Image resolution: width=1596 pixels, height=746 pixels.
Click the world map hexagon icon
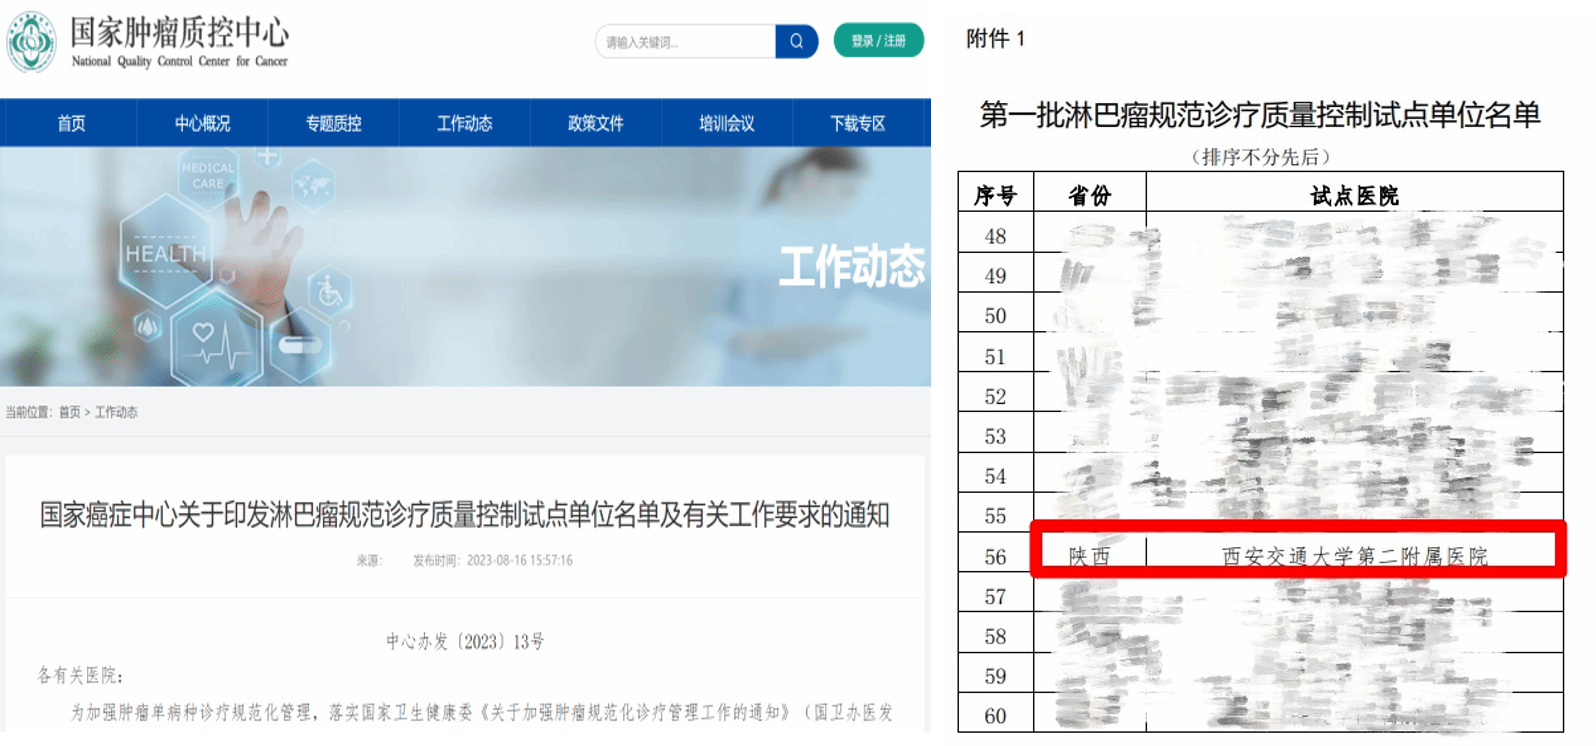click(x=313, y=185)
